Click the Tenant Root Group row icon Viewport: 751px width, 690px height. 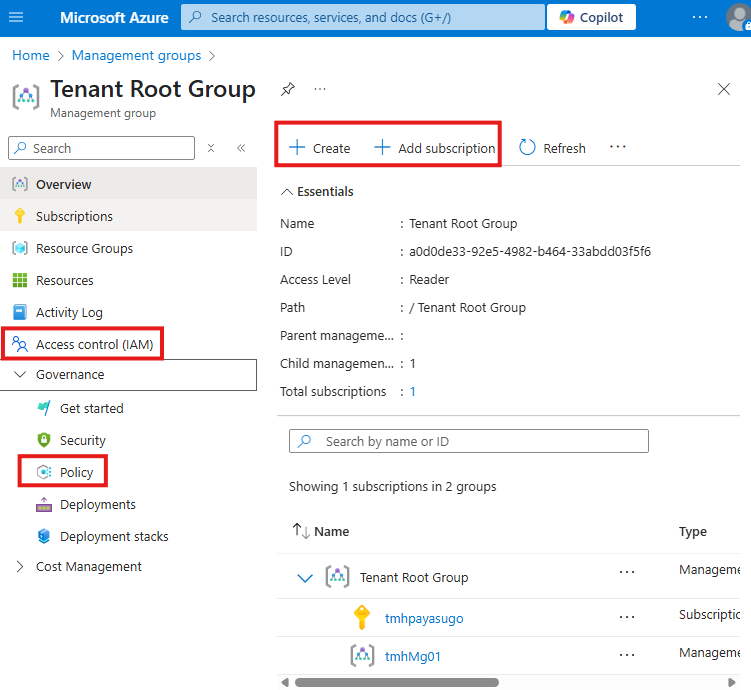point(337,577)
